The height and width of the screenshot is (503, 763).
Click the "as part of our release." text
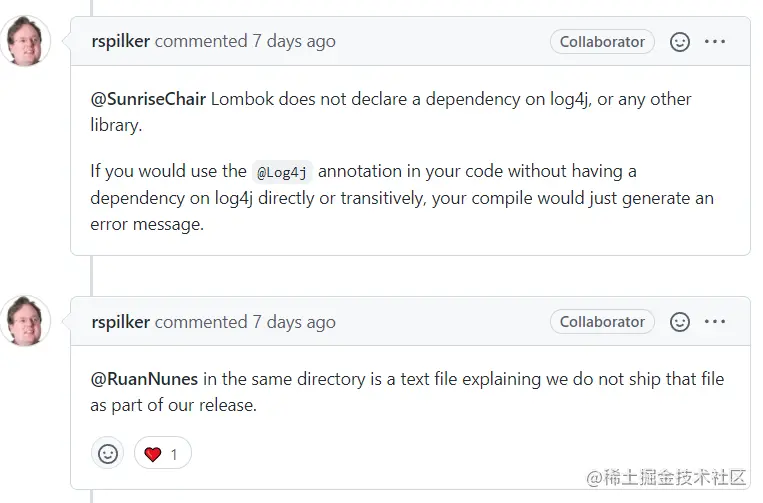(x=173, y=406)
